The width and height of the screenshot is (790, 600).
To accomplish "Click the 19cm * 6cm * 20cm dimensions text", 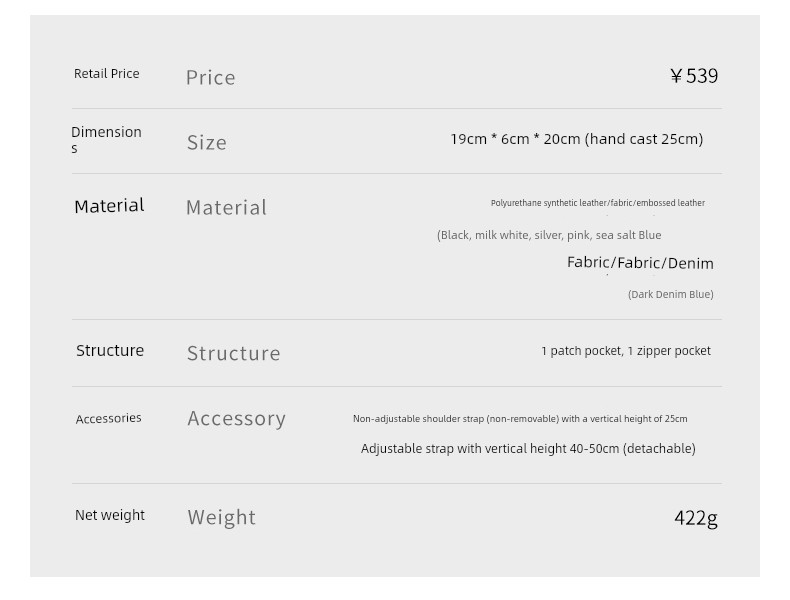I will (x=576, y=139).
